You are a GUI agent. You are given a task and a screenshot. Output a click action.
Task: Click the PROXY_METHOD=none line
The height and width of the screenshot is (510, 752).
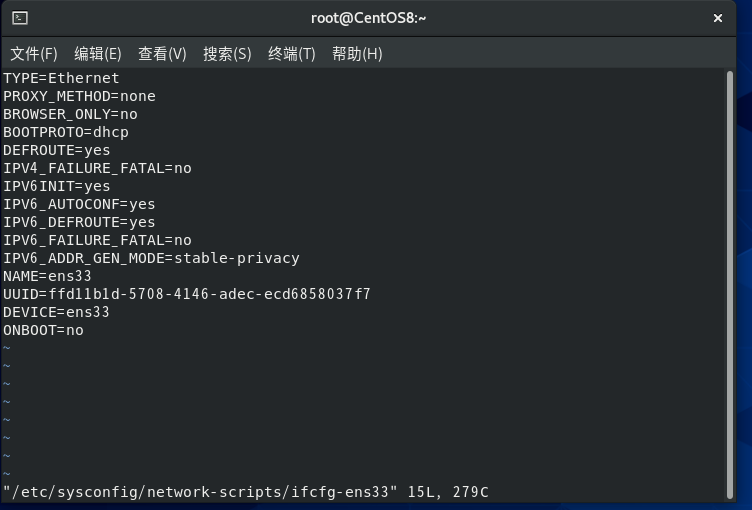[79, 96]
